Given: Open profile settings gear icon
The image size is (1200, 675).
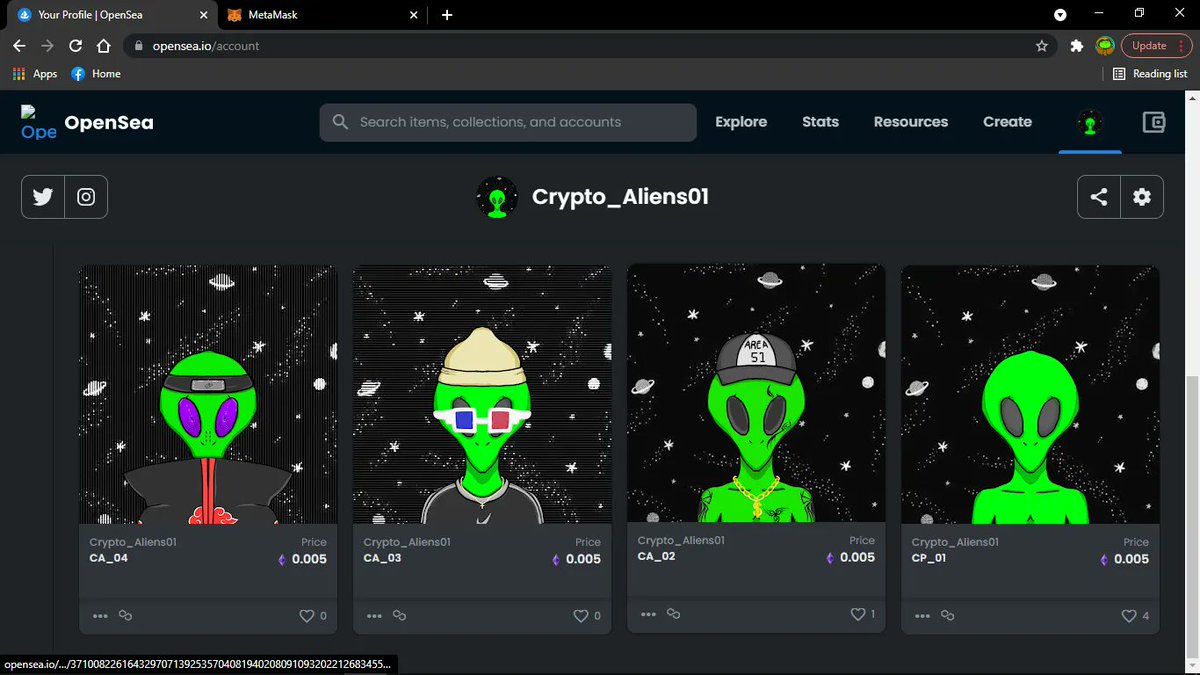Looking at the screenshot, I should point(1142,197).
